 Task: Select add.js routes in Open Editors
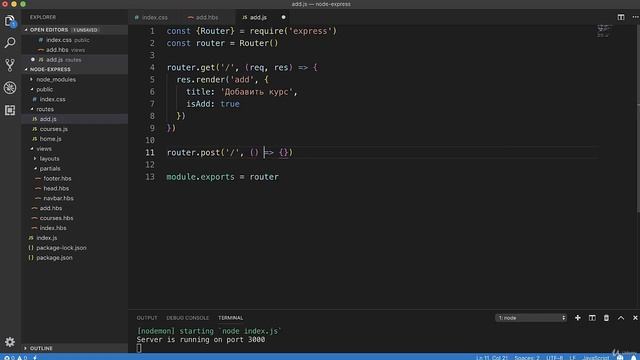click(x=75, y=60)
